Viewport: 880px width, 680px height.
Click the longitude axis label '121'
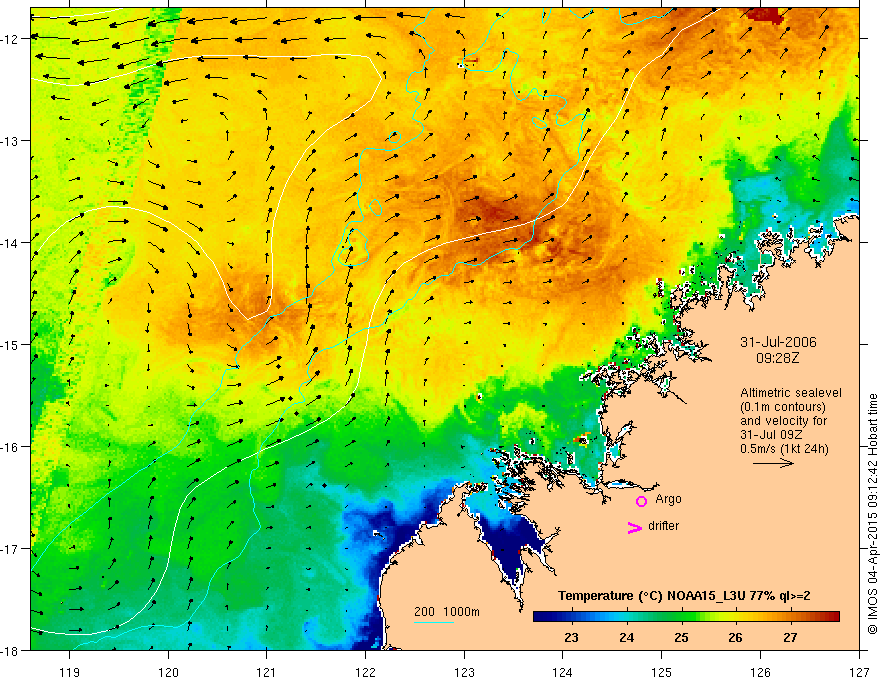pyautogui.click(x=267, y=672)
